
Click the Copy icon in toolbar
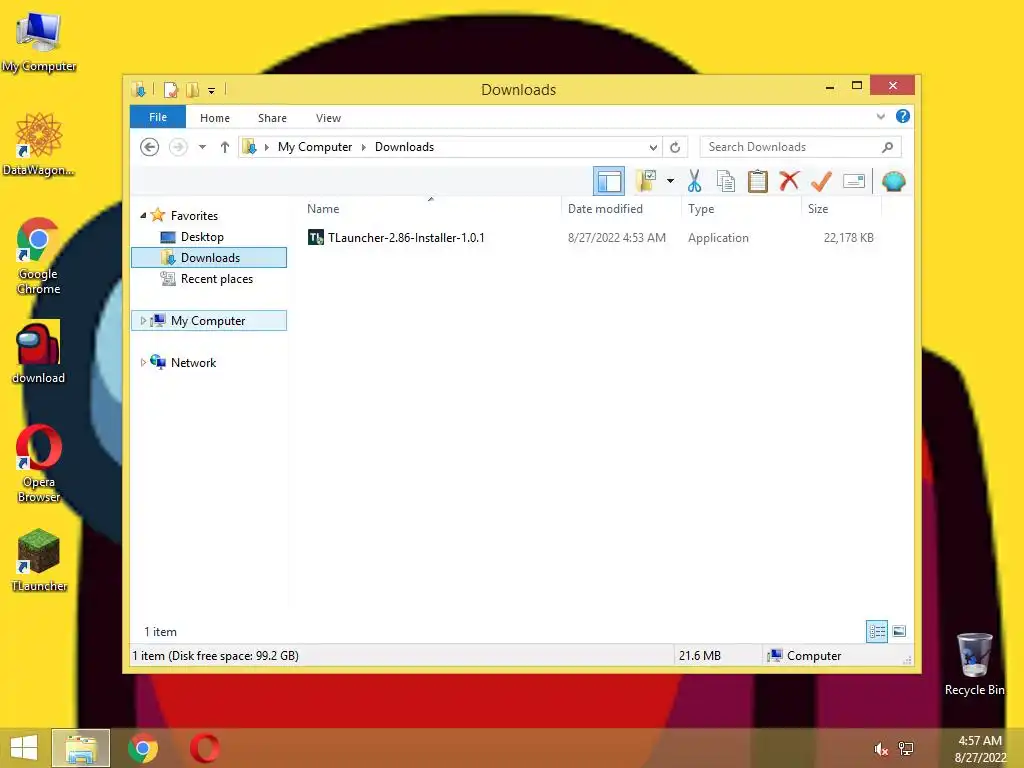(726, 181)
